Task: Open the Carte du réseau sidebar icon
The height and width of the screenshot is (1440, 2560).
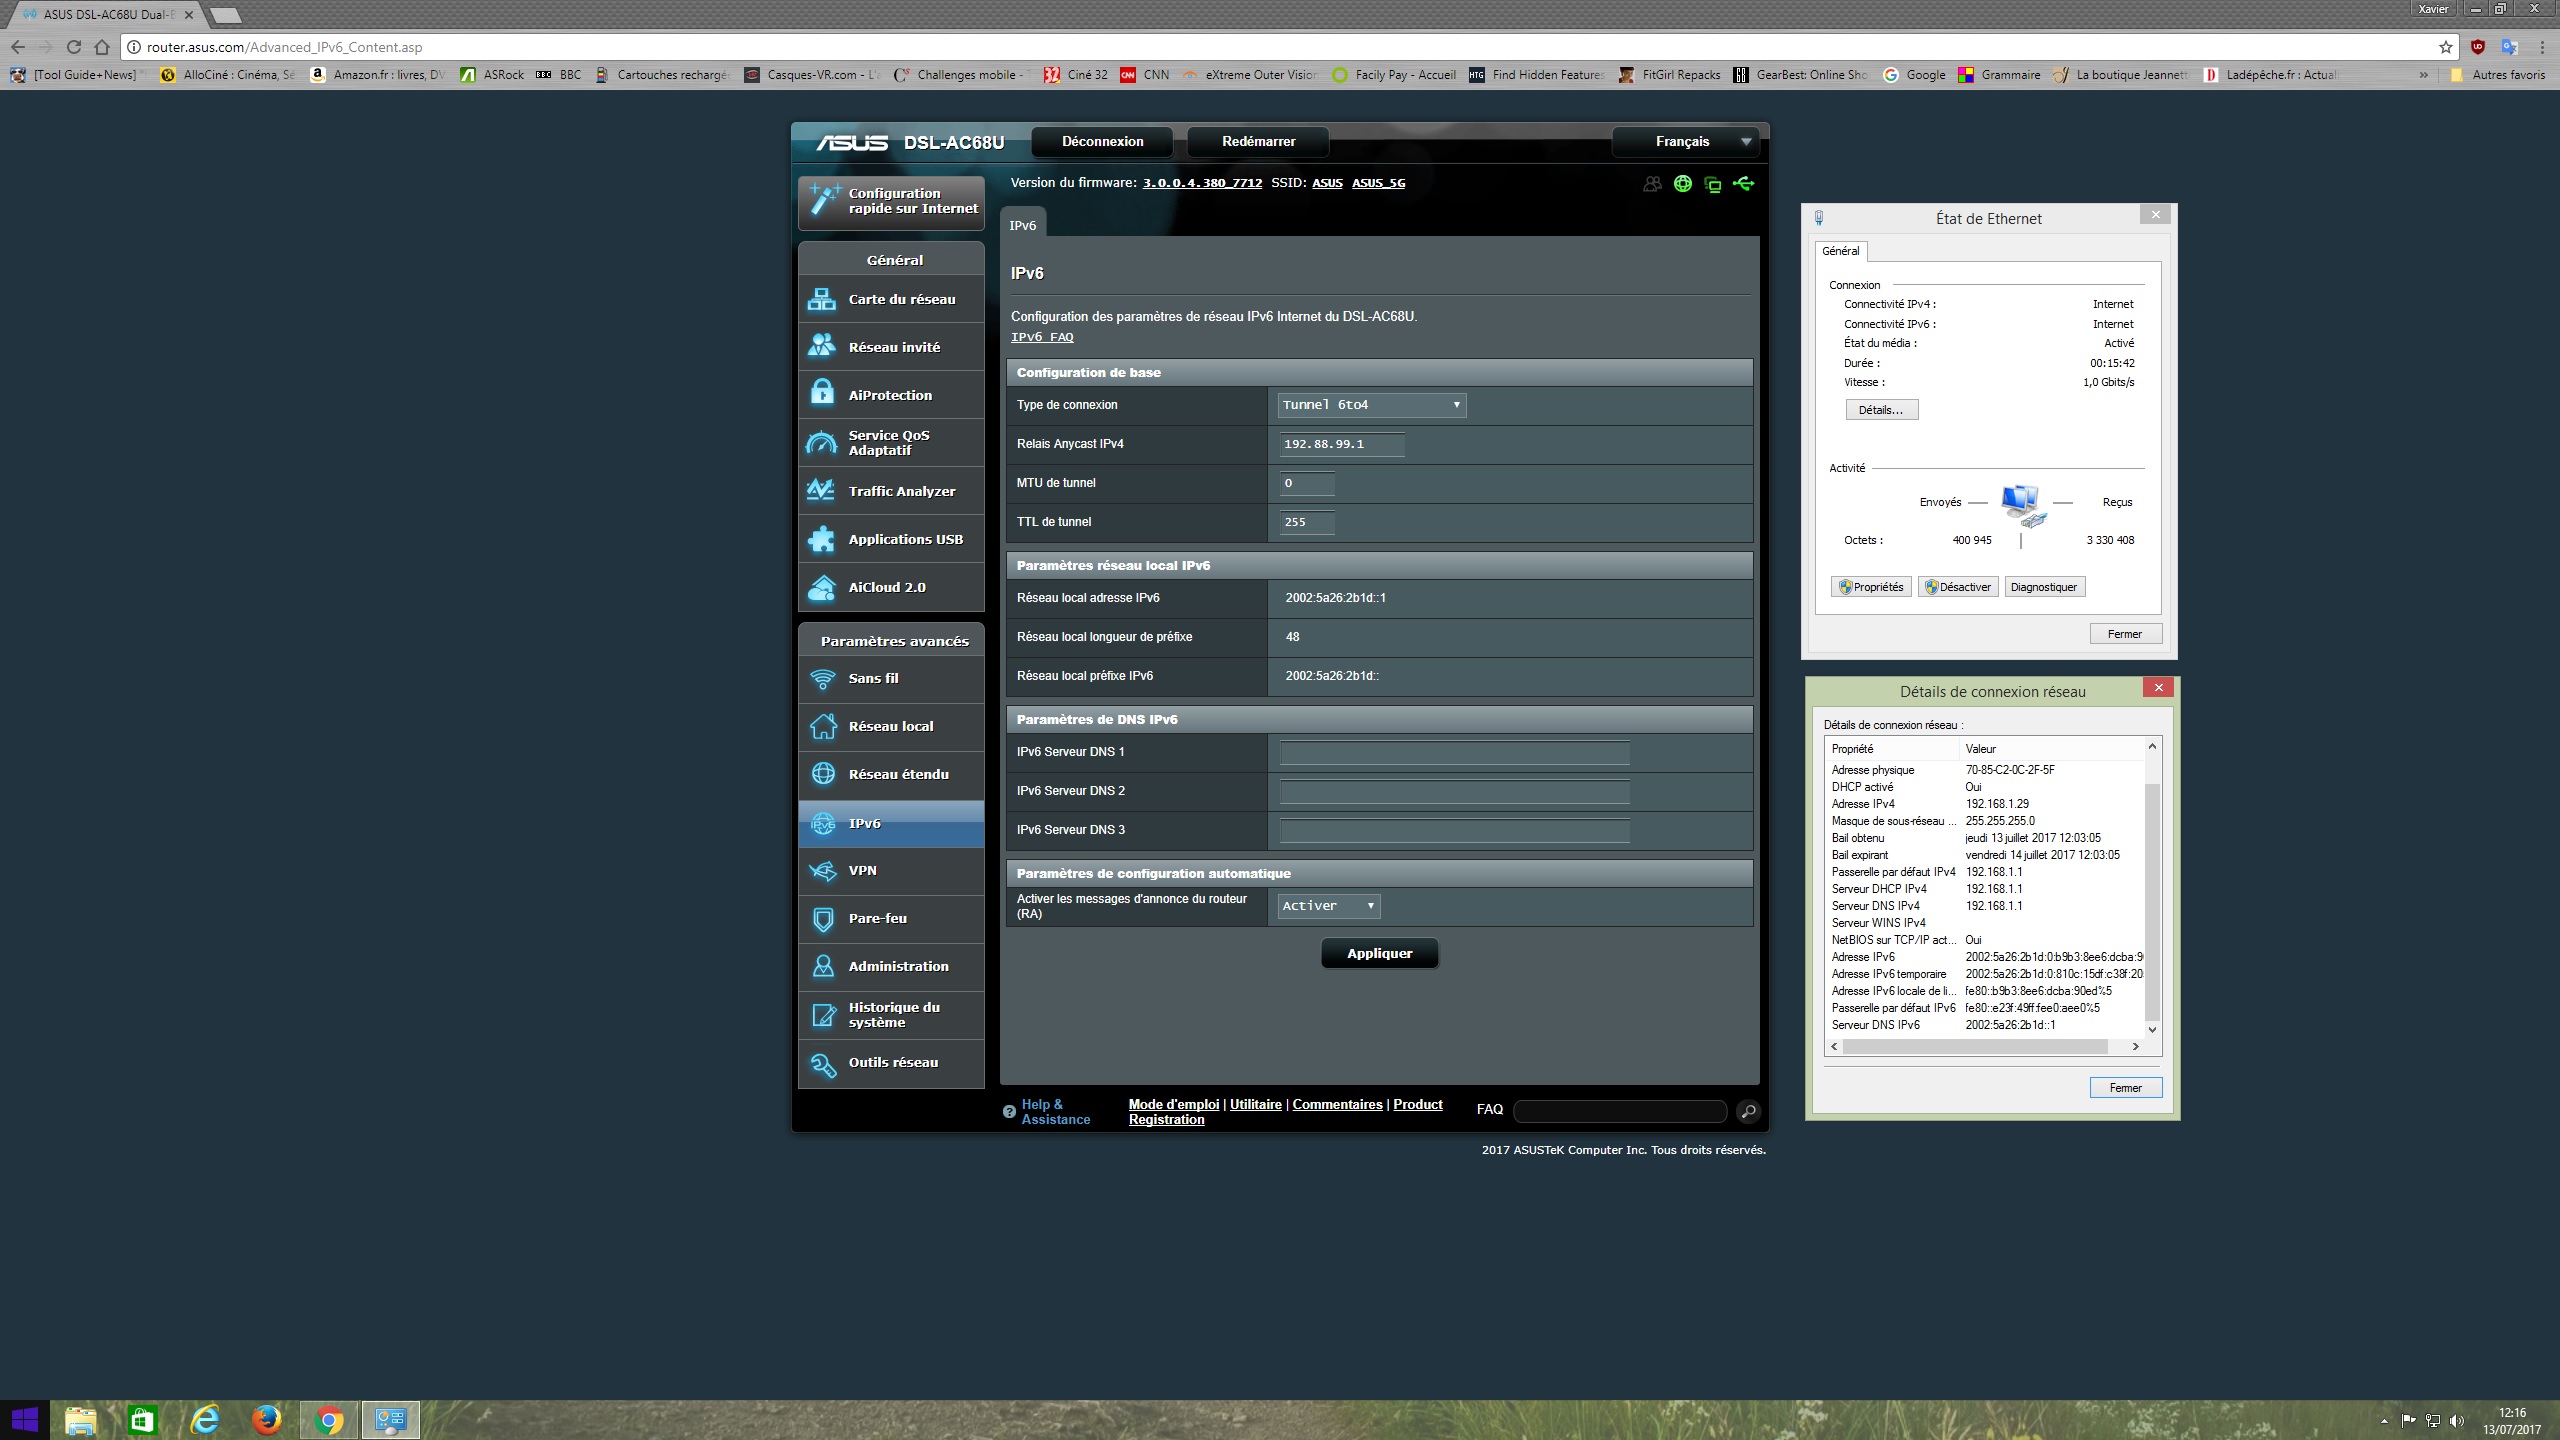Action: pos(822,299)
